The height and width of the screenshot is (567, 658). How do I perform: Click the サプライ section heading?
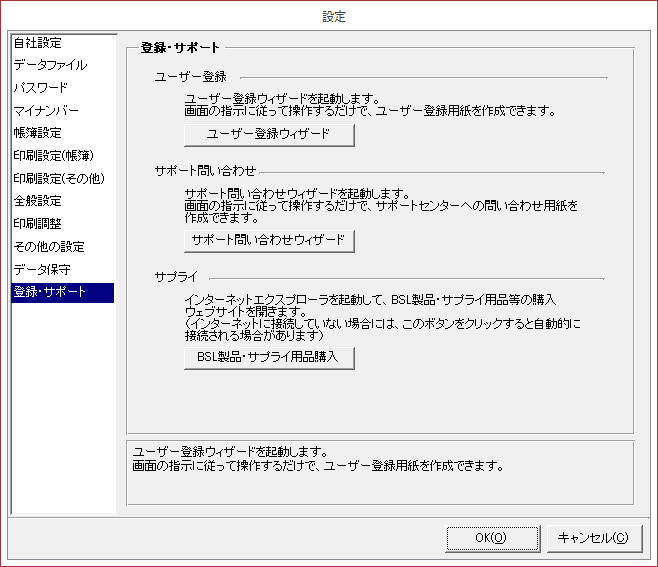[x=176, y=277]
